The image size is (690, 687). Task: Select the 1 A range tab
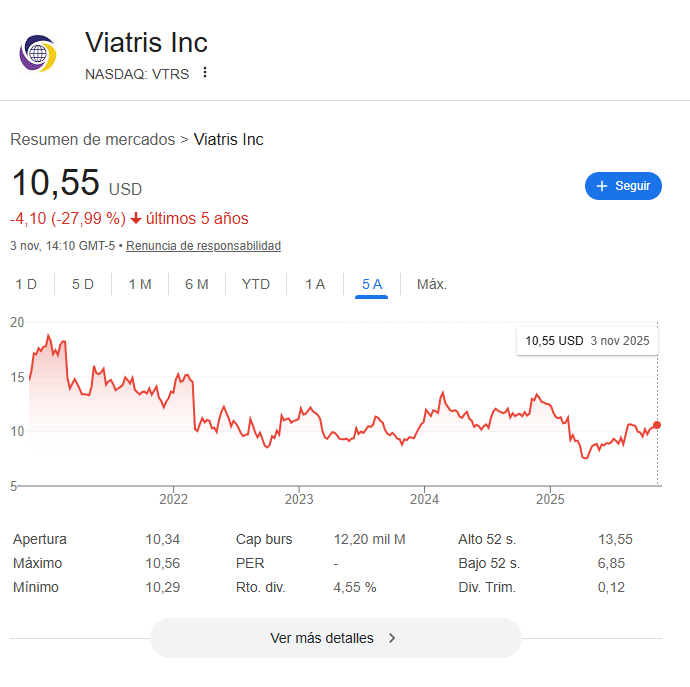click(315, 284)
